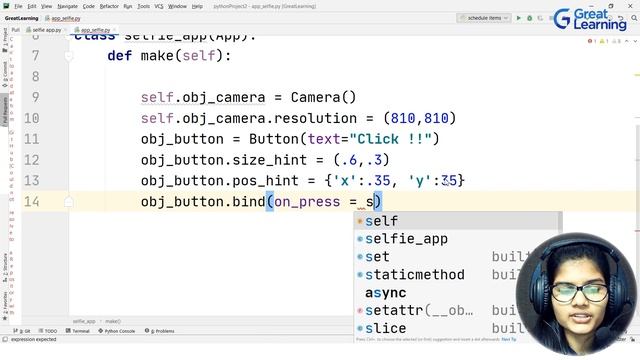Click line number 9 in gutter
This screenshot has height=360, width=640.
tap(36, 97)
